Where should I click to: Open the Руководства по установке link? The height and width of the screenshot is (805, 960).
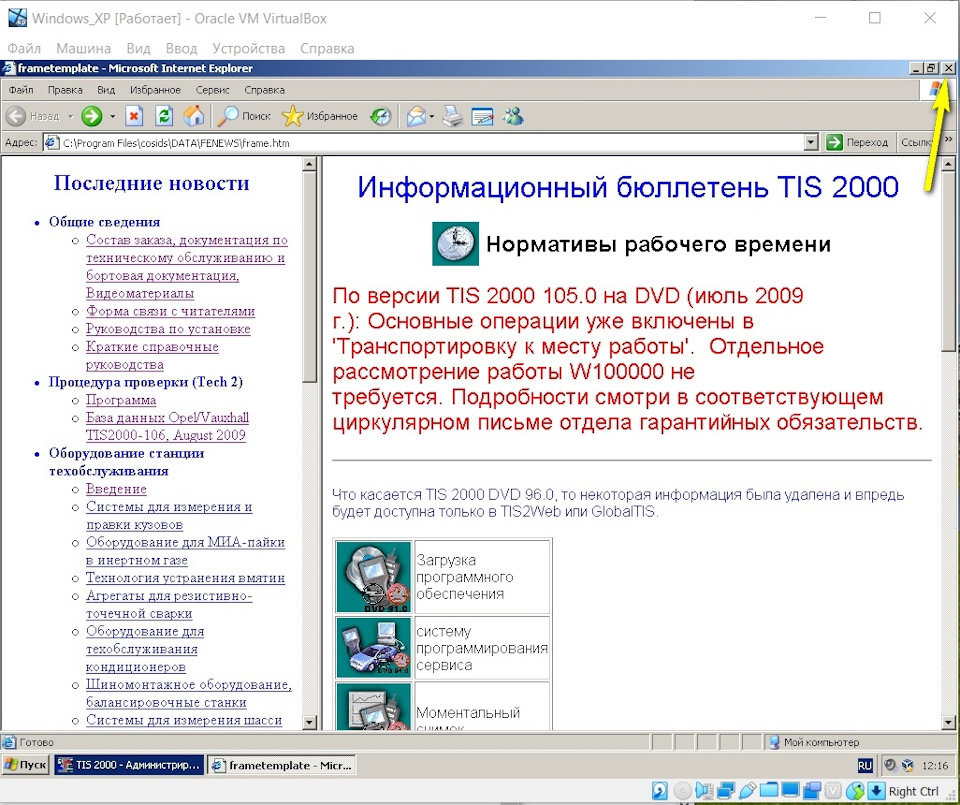168,329
